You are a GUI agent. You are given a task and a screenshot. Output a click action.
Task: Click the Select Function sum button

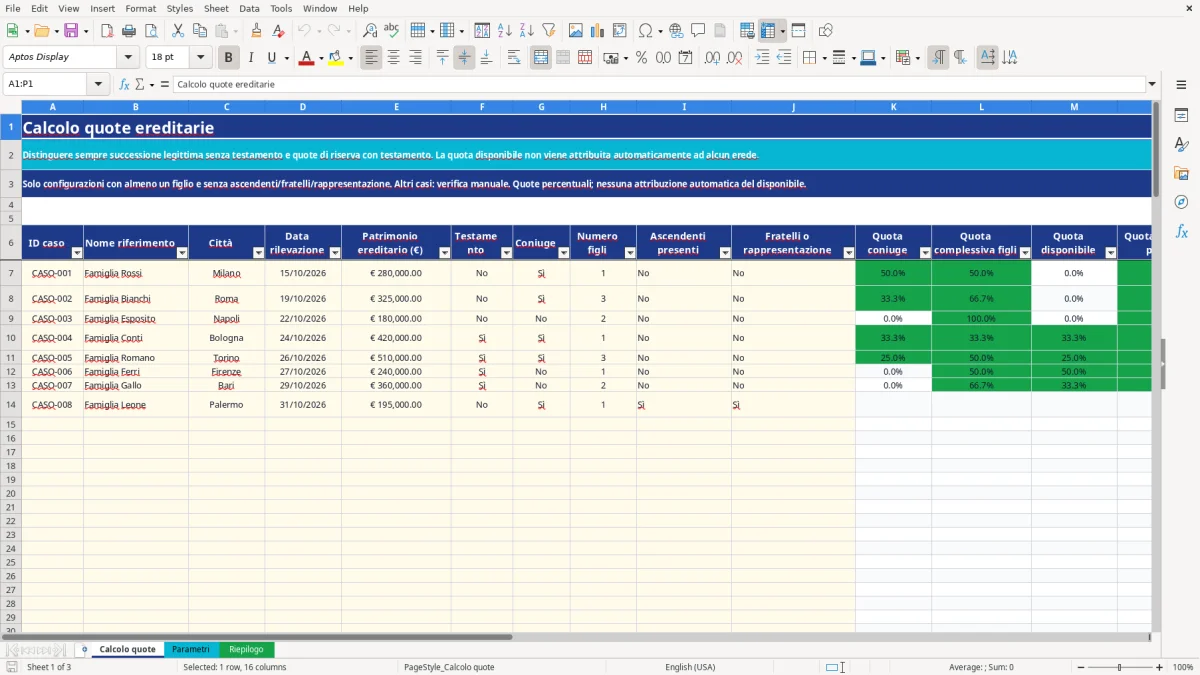pos(139,84)
